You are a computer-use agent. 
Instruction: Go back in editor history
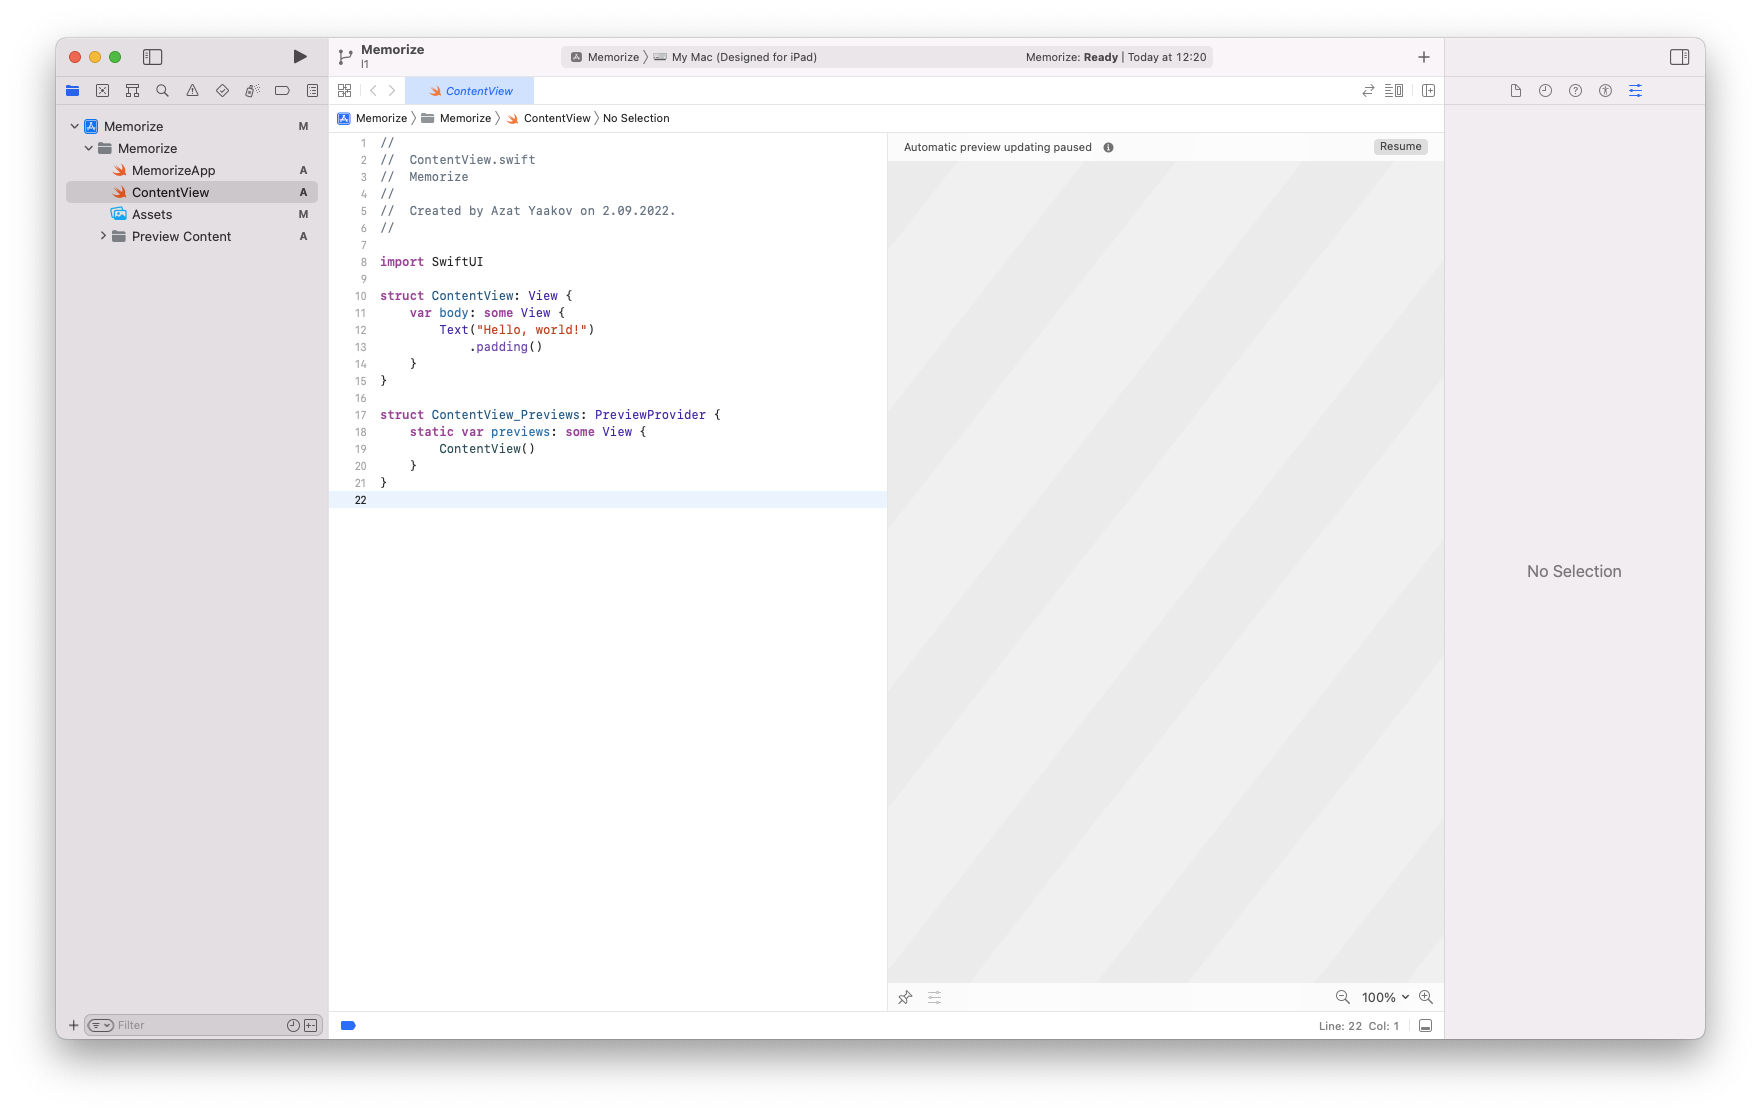click(x=373, y=91)
